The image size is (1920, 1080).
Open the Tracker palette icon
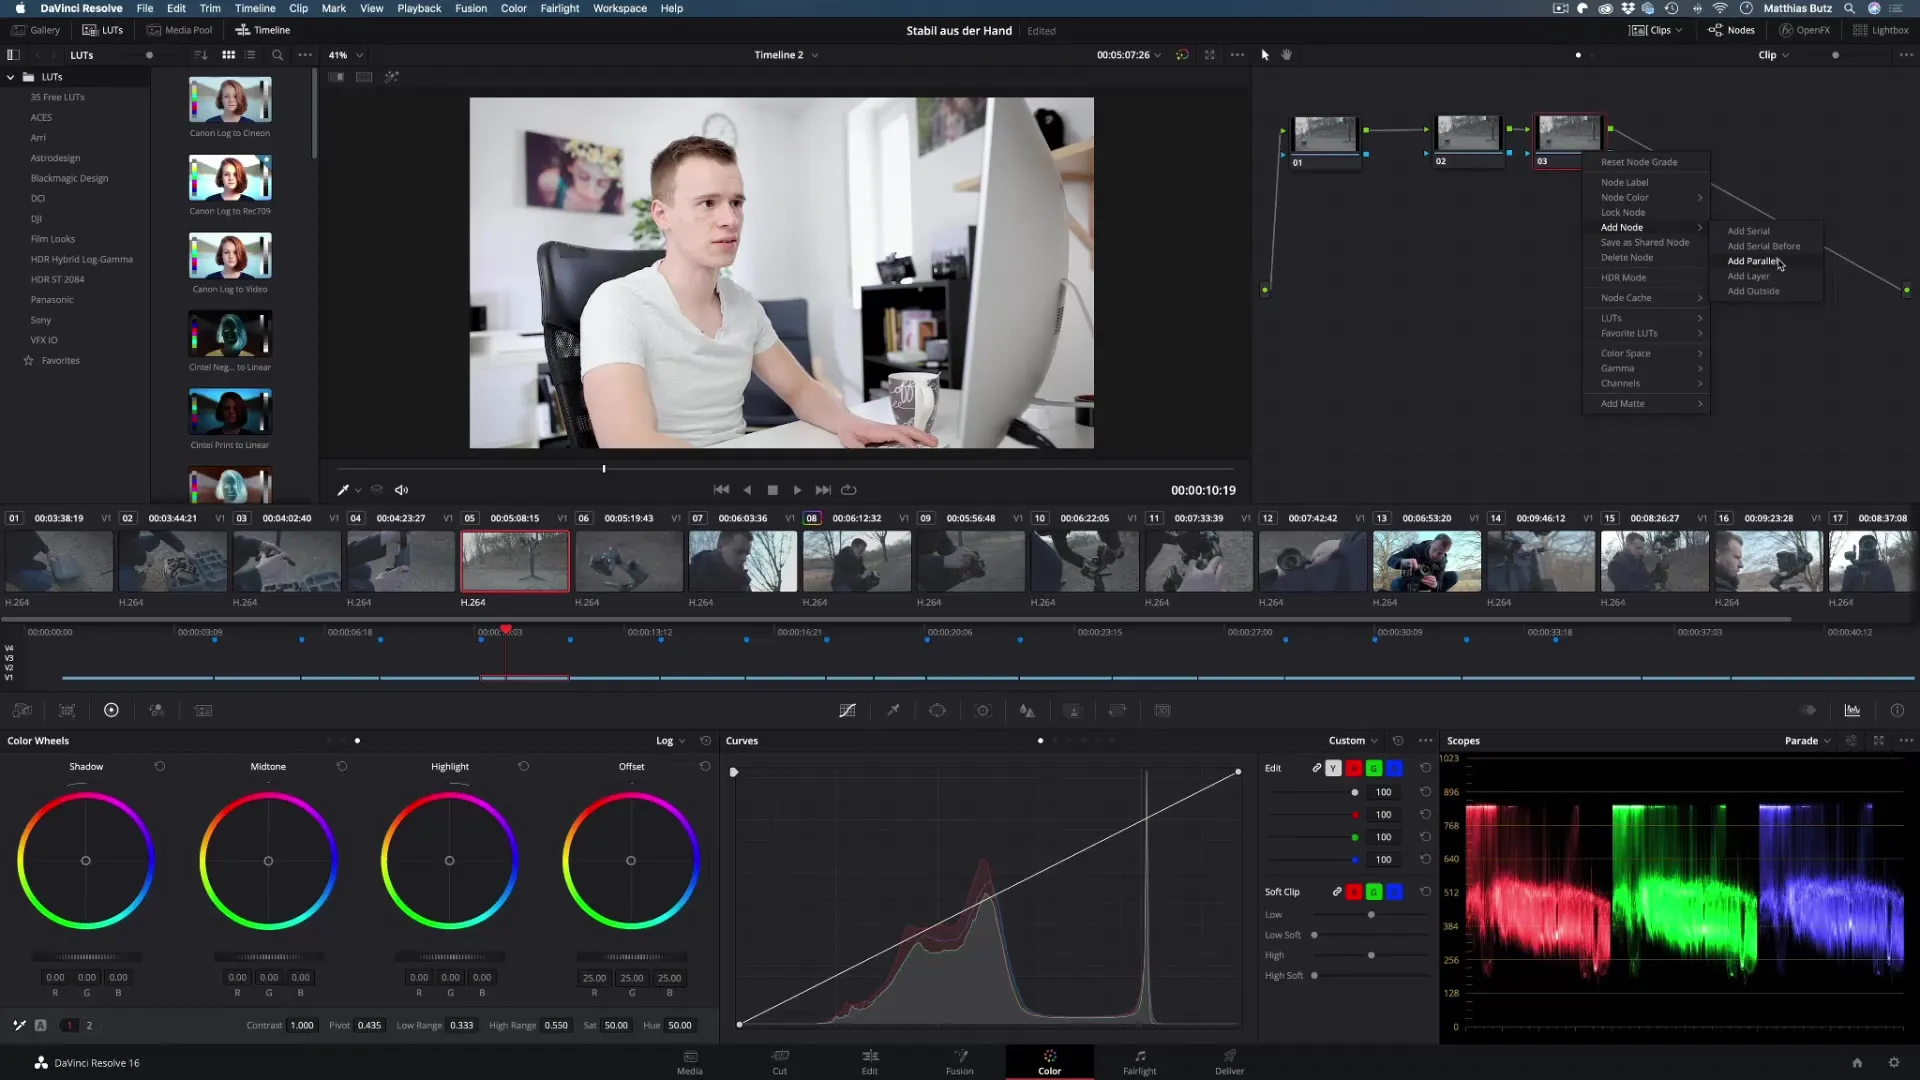pyautogui.click(x=983, y=710)
